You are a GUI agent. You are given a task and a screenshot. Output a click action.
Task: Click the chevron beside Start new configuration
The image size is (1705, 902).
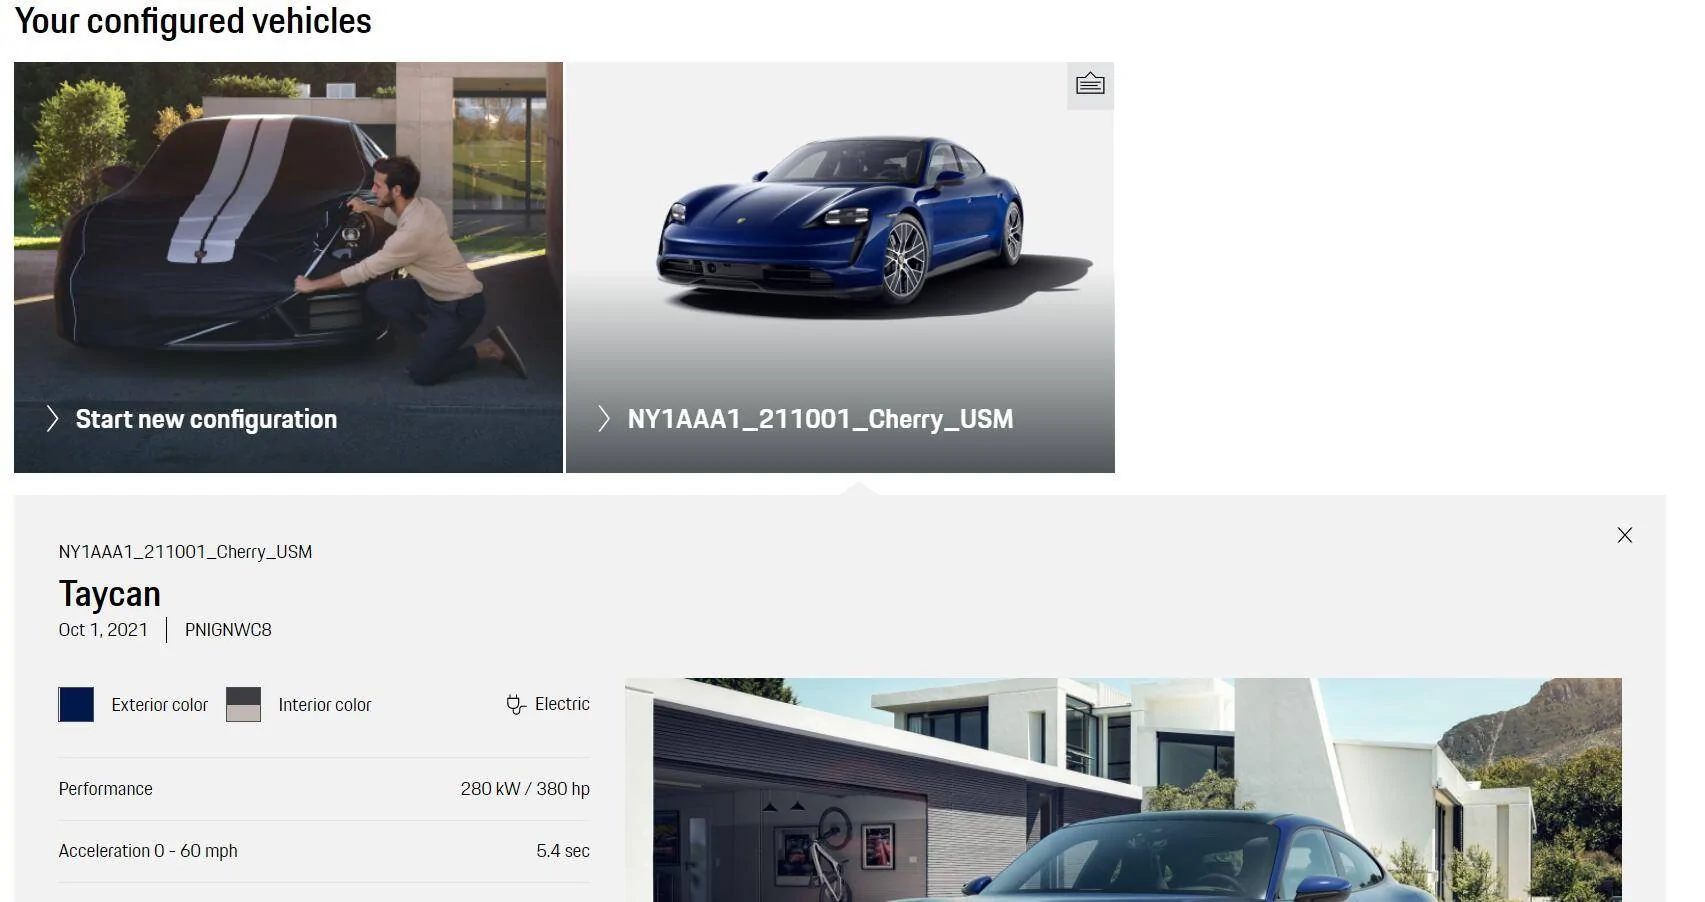coord(52,419)
